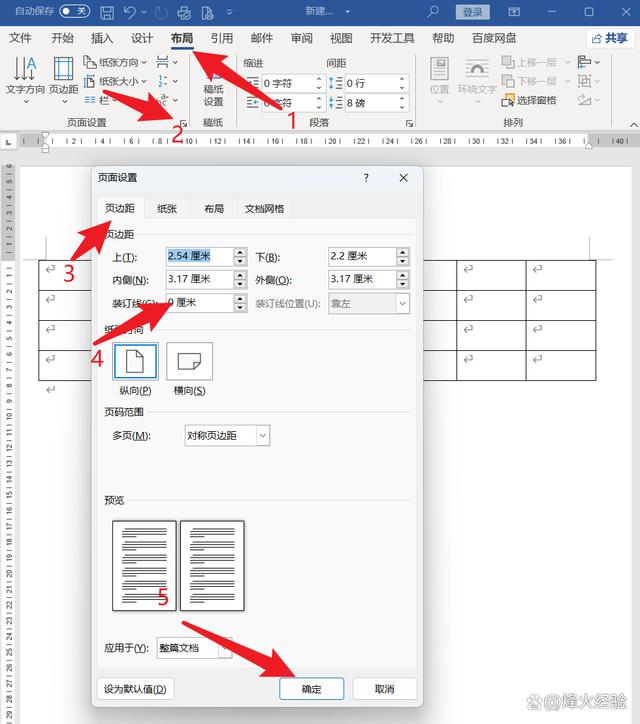Open the 段落 dialog launcher
The height and width of the screenshot is (724, 640).
(x=409, y=123)
